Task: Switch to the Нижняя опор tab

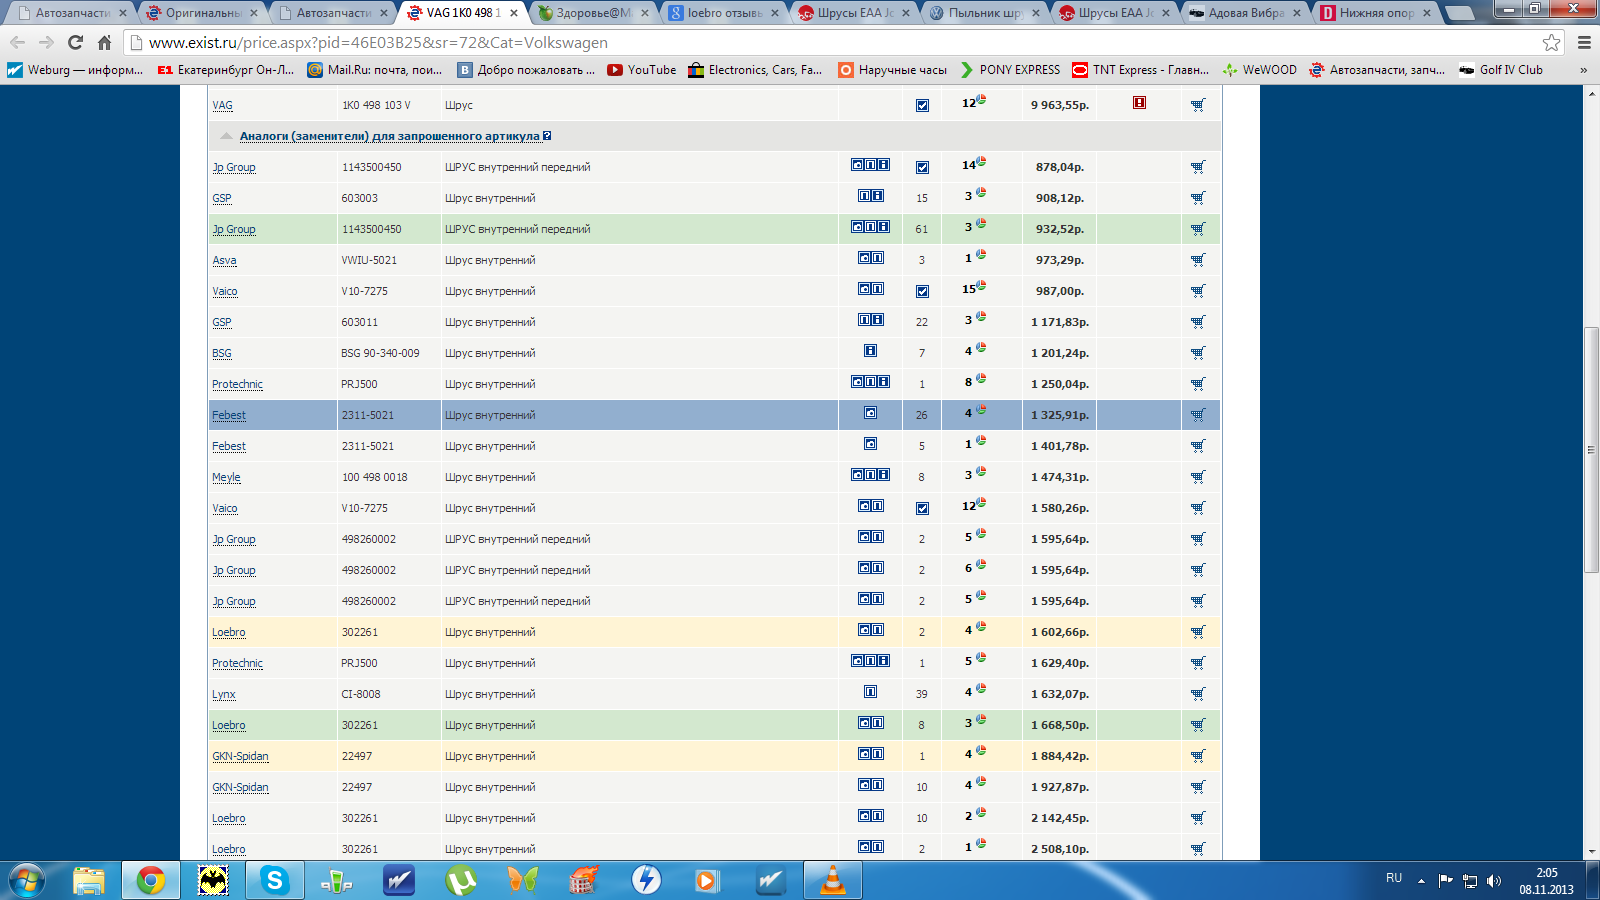Action: pos(1376,13)
